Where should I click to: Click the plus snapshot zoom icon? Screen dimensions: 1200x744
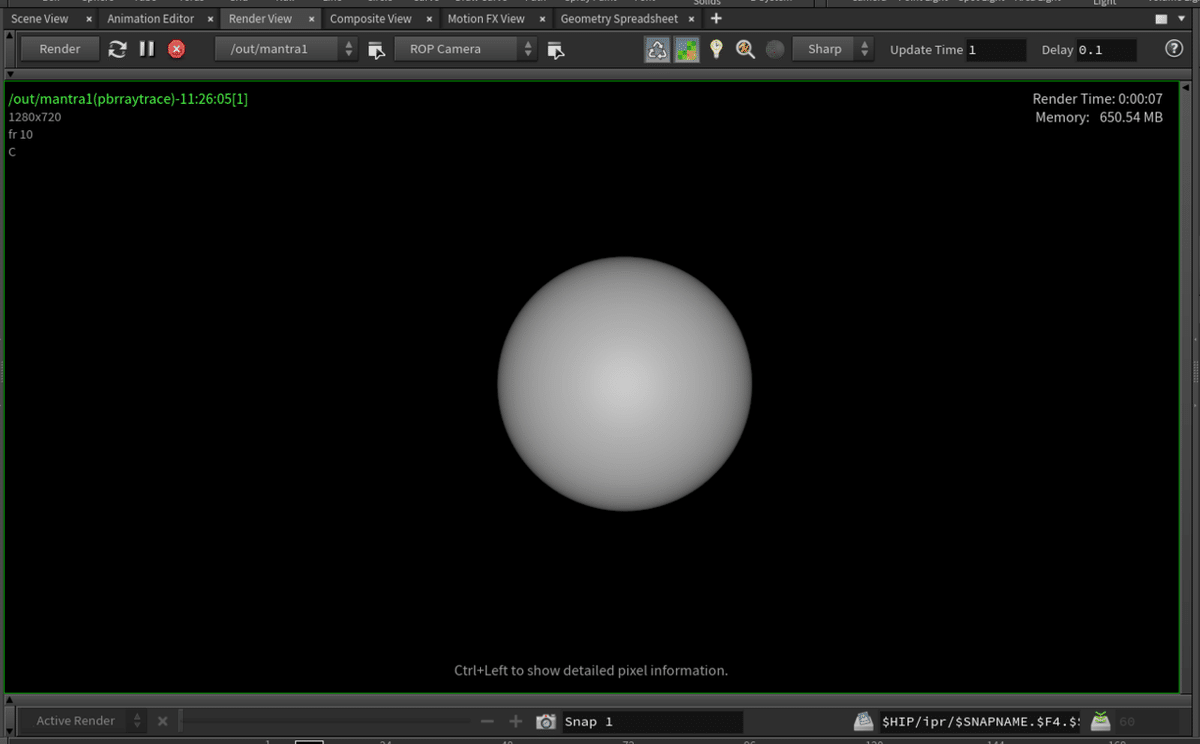(x=516, y=721)
